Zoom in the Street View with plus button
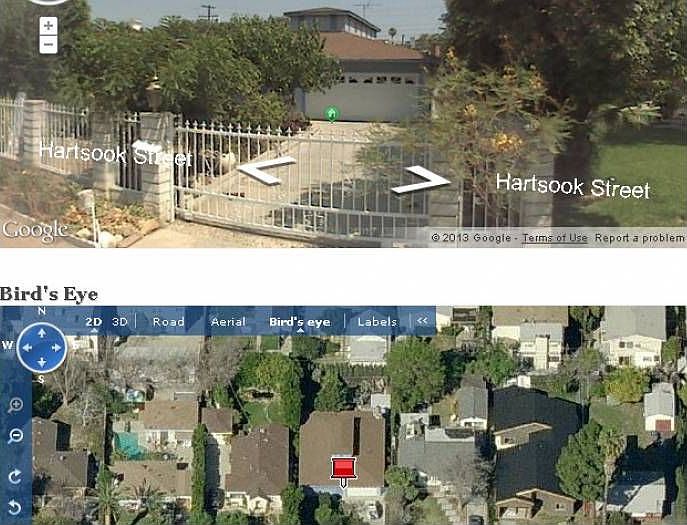The height and width of the screenshot is (525, 687). point(49,26)
